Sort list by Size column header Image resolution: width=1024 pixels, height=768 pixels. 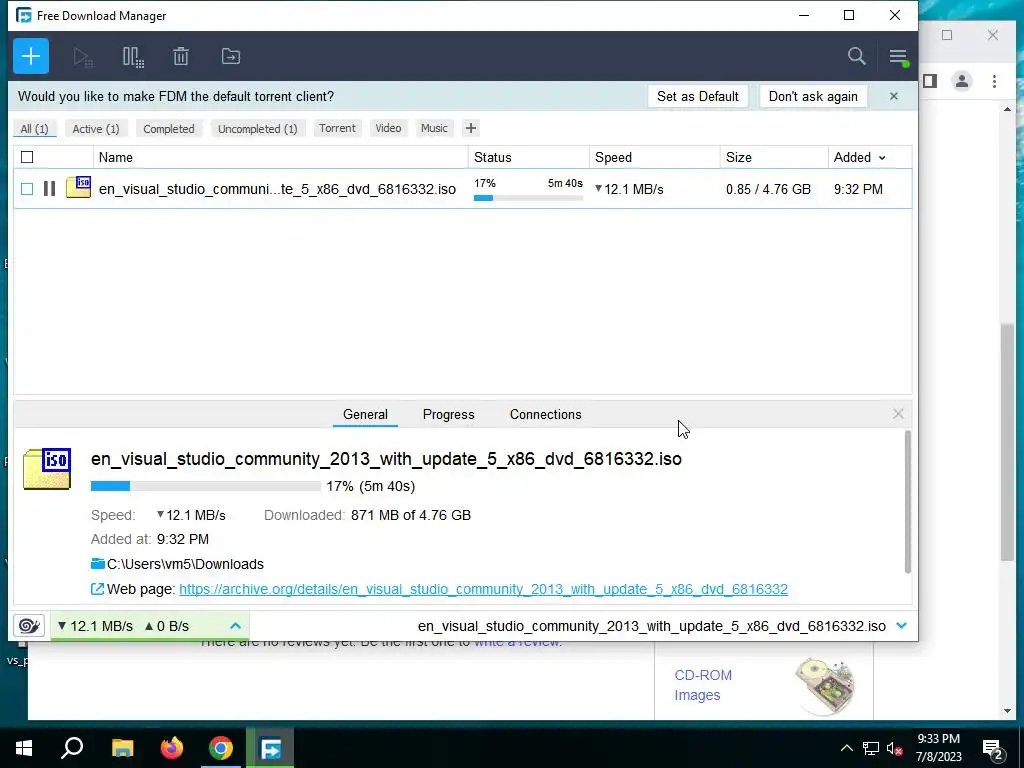tap(774, 157)
